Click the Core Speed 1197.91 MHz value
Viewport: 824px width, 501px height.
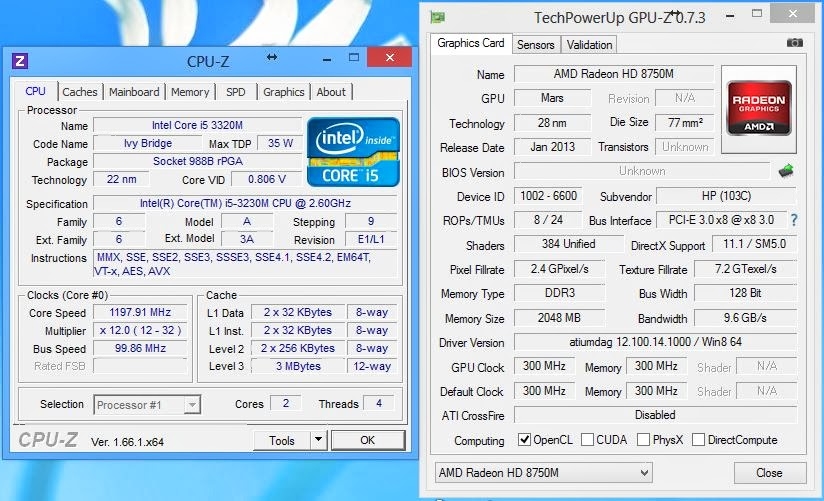[140, 312]
